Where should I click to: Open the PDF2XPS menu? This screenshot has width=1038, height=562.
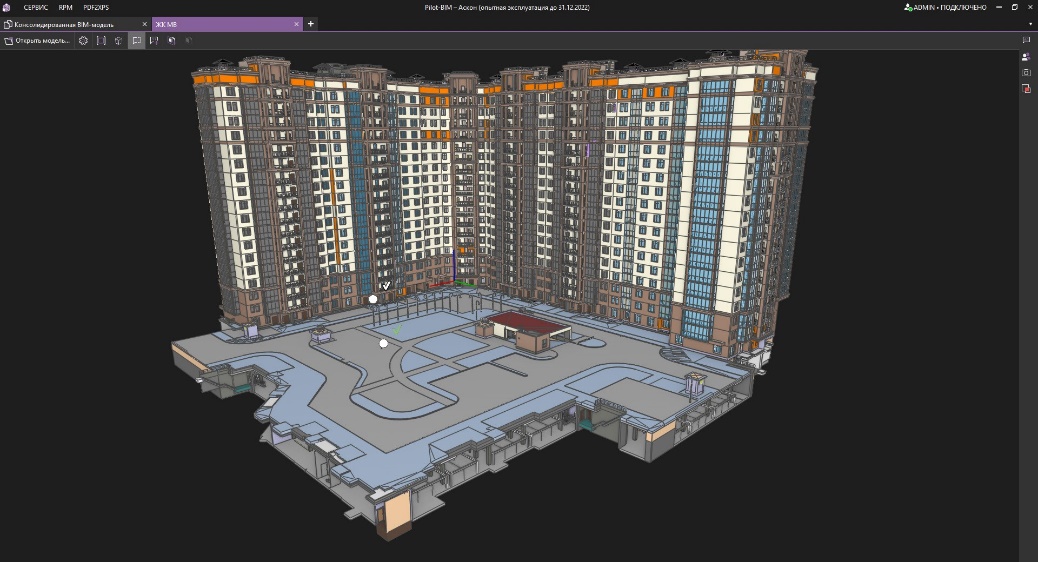point(96,7)
